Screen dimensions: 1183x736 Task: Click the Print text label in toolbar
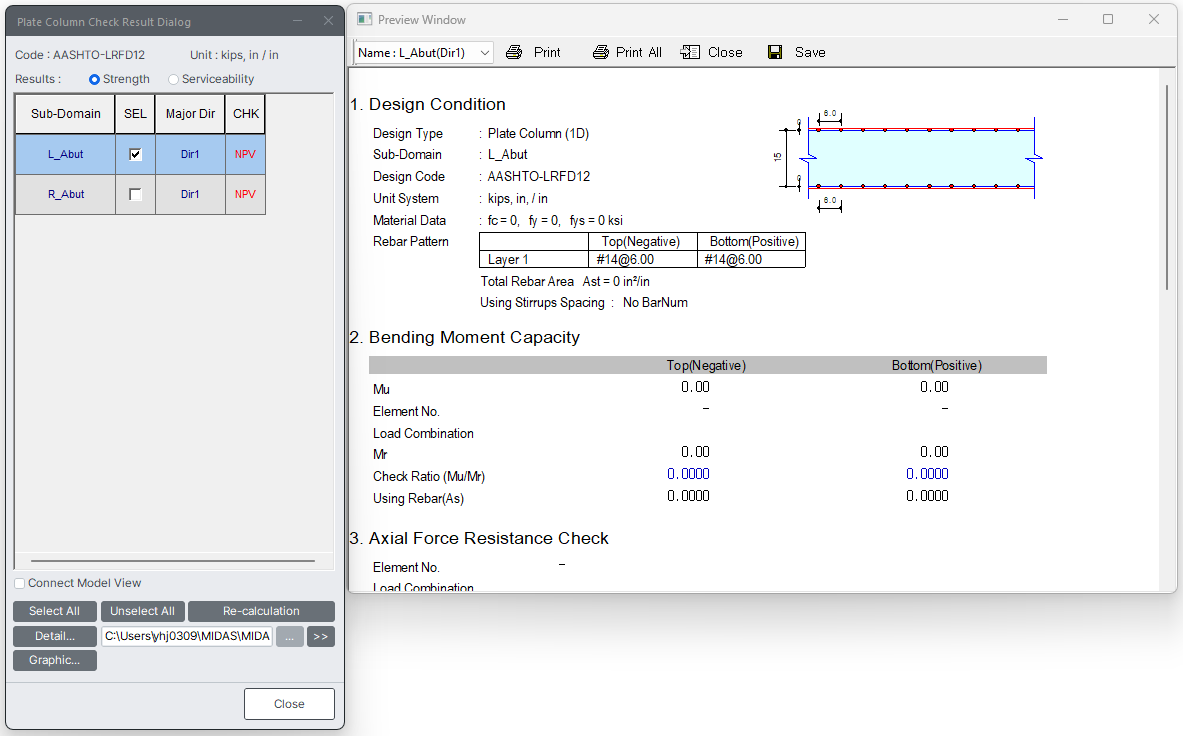pos(547,52)
